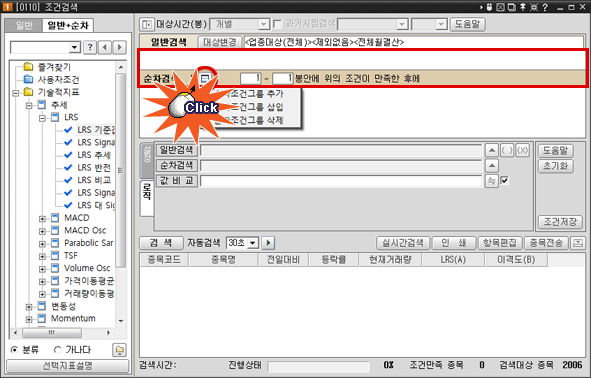Click the 검색 button
Viewport: 591px width, 378px height.
tap(161, 243)
